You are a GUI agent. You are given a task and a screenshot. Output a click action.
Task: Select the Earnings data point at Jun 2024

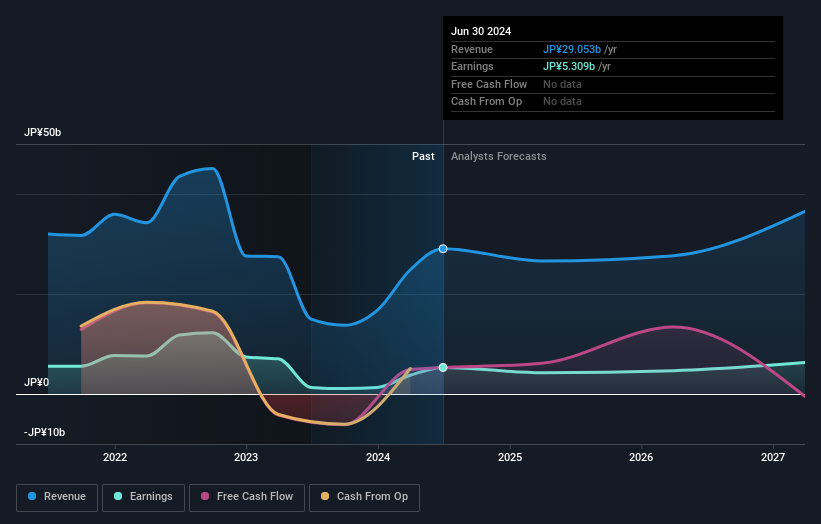click(x=443, y=367)
